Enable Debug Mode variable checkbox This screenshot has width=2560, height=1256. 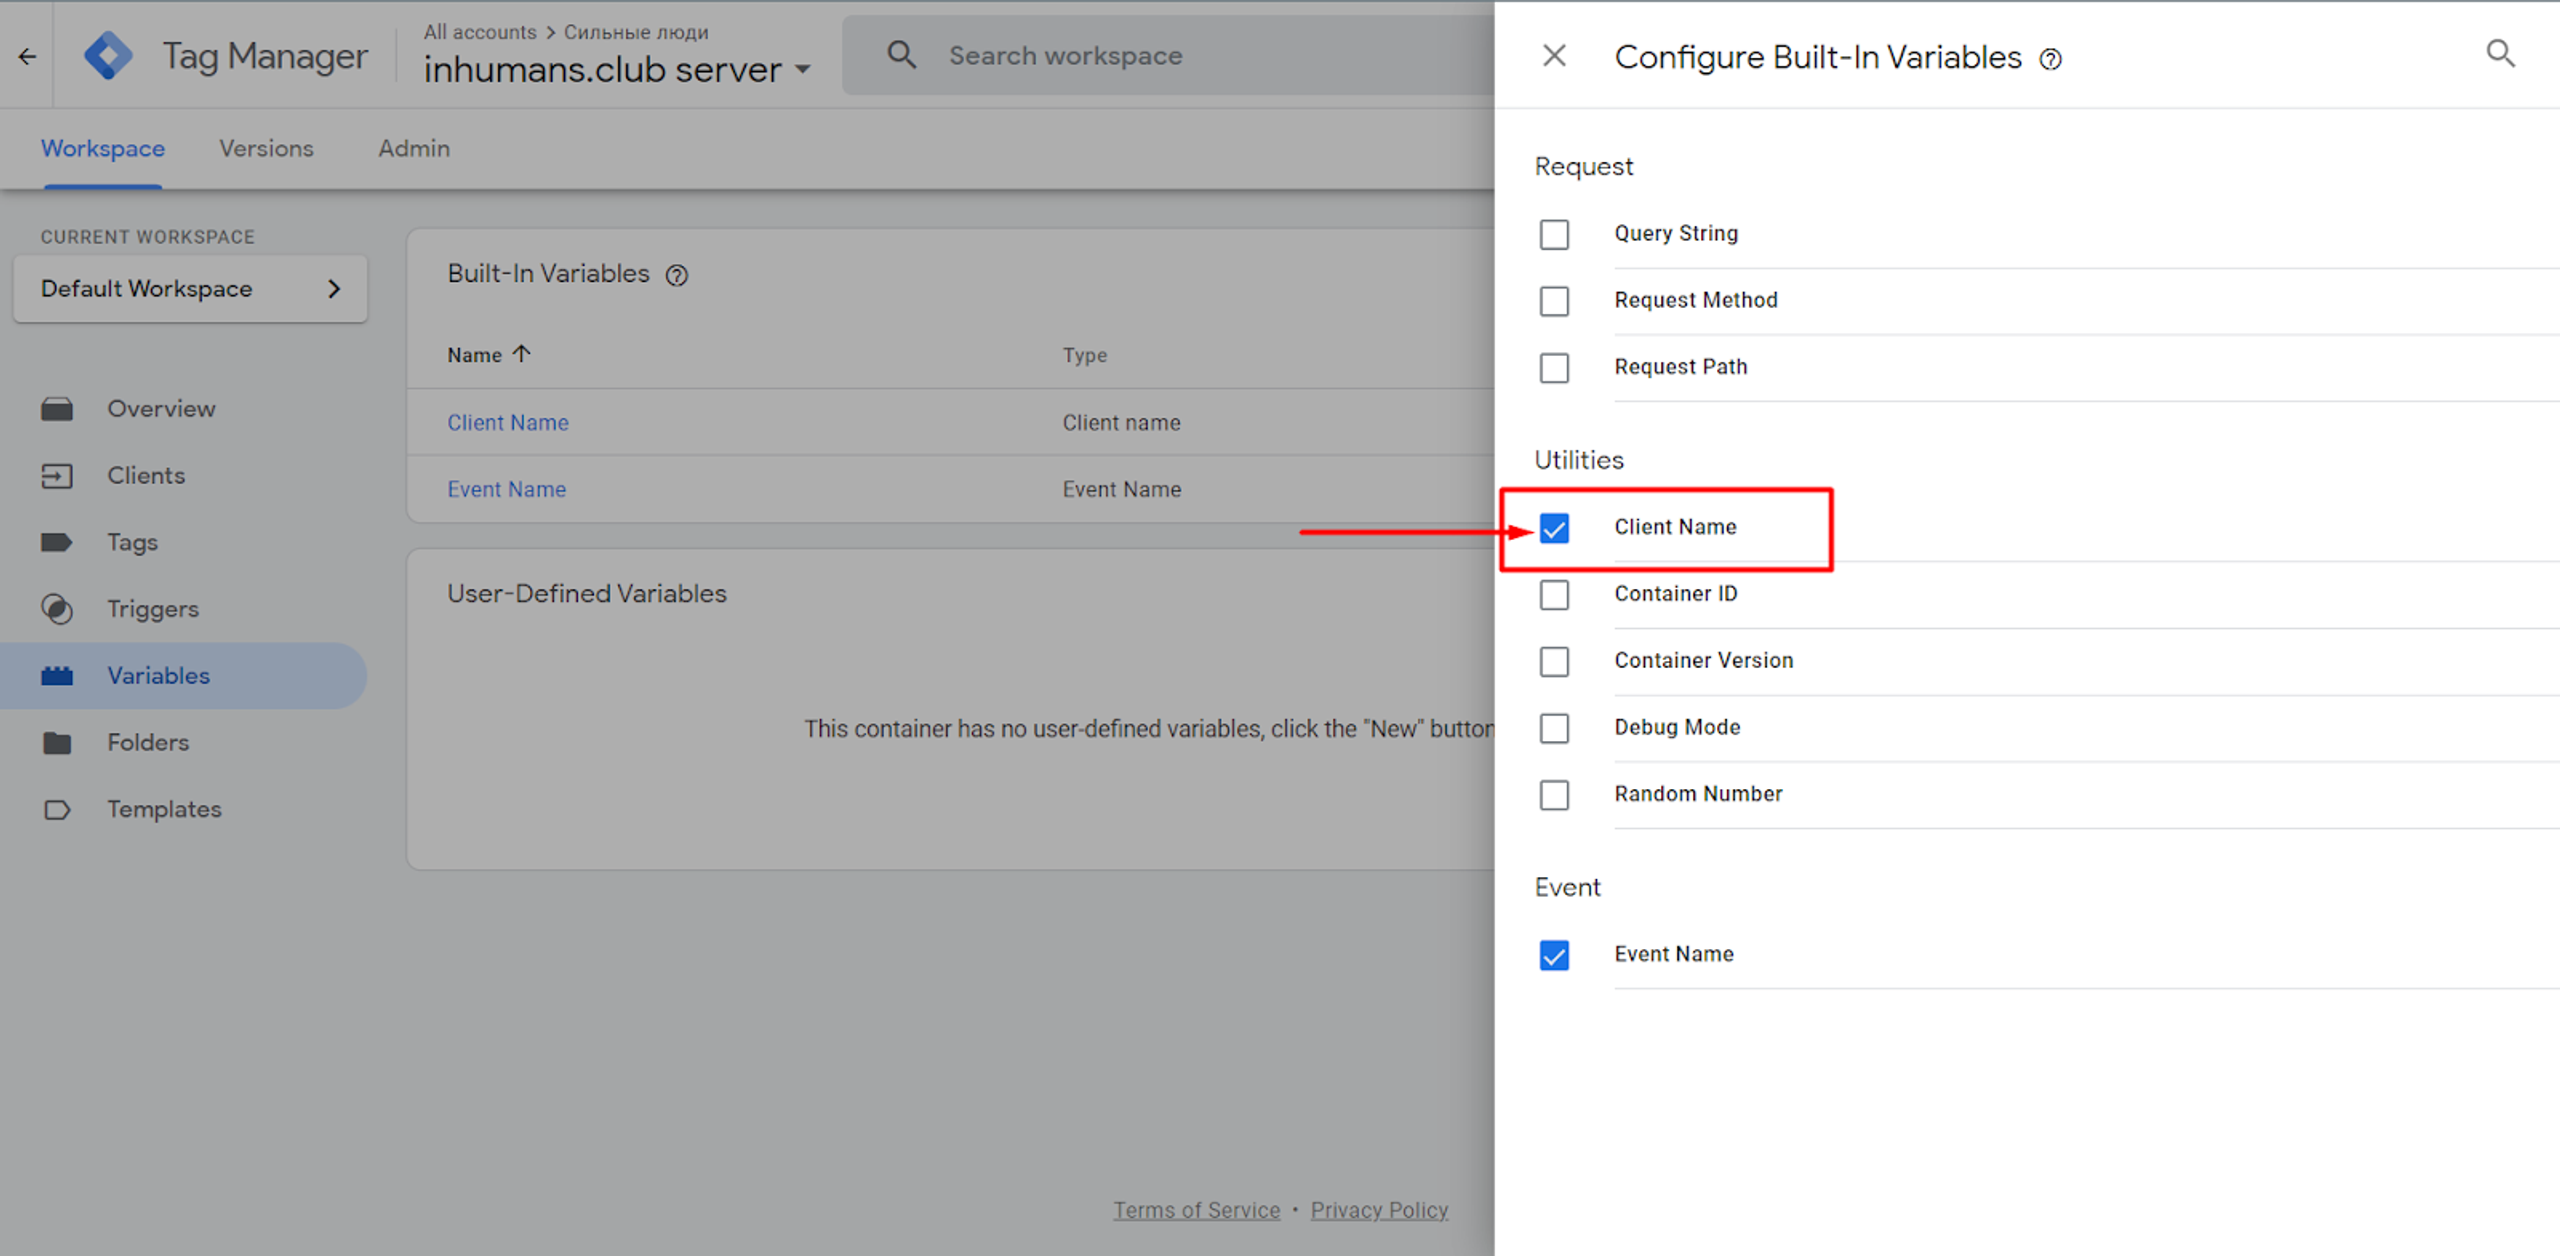pos(1554,728)
